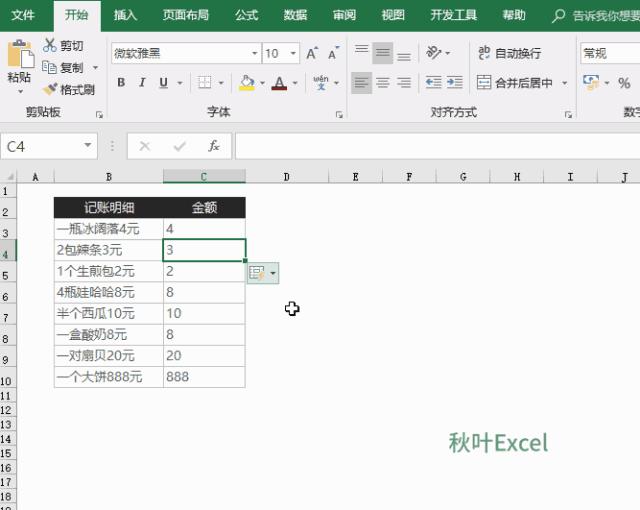Image resolution: width=640 pixels, height=510 pixels.
Task: Switch to the Page Layout (页面布局) tab
Action: coord(186,16)
